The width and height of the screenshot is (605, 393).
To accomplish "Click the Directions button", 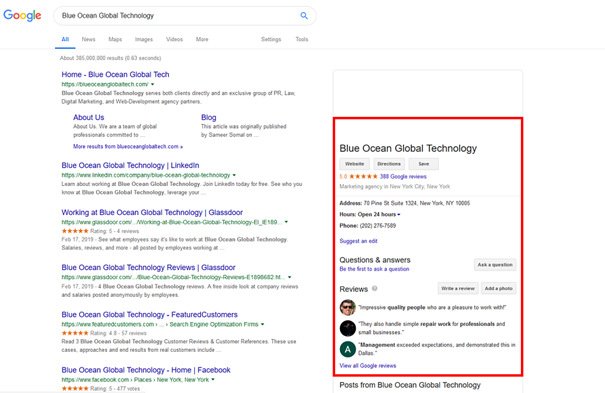I will [x=389, y=164].
